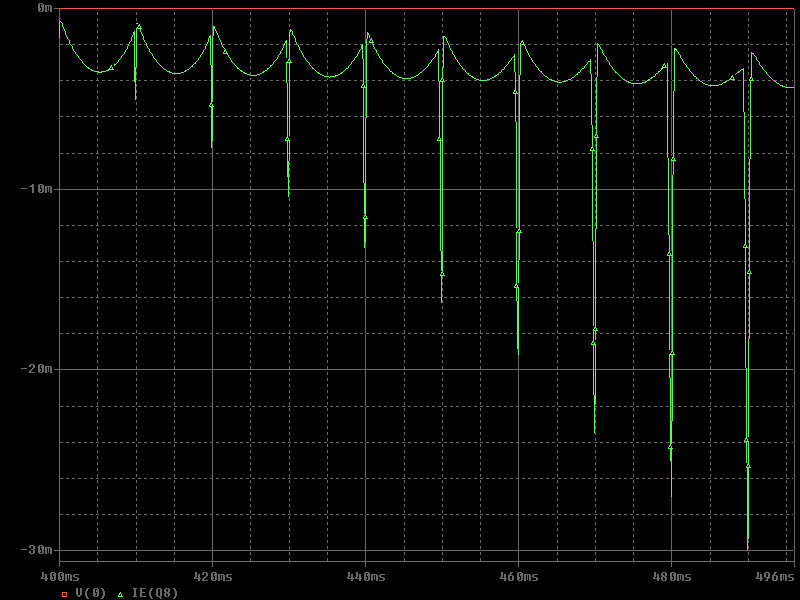Select the IE(Q8) trace name in legend
The height and width of the screenshot is (600, 800).
pos(155,593)
